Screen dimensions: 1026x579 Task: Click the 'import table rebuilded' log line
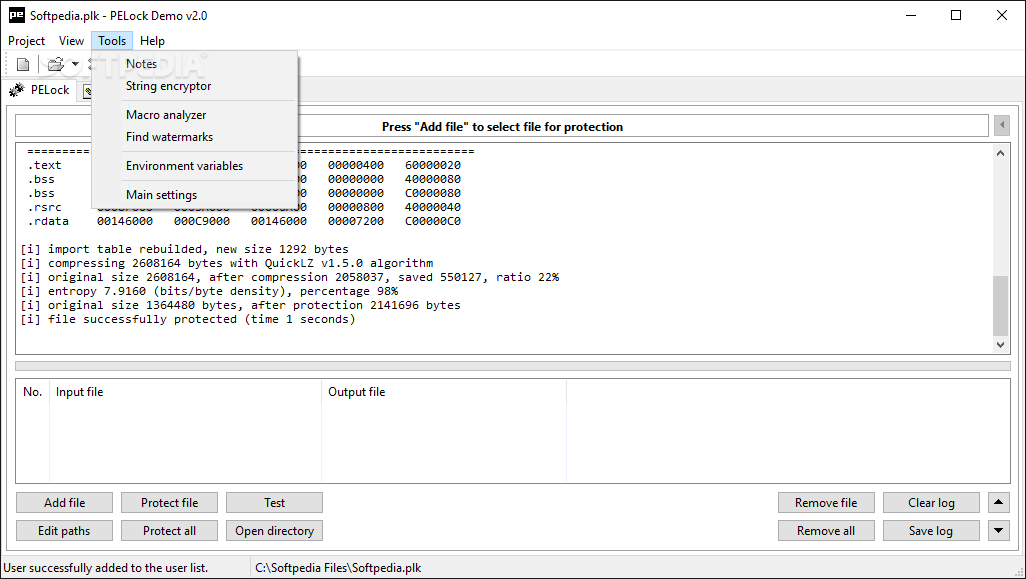(185, 249)
